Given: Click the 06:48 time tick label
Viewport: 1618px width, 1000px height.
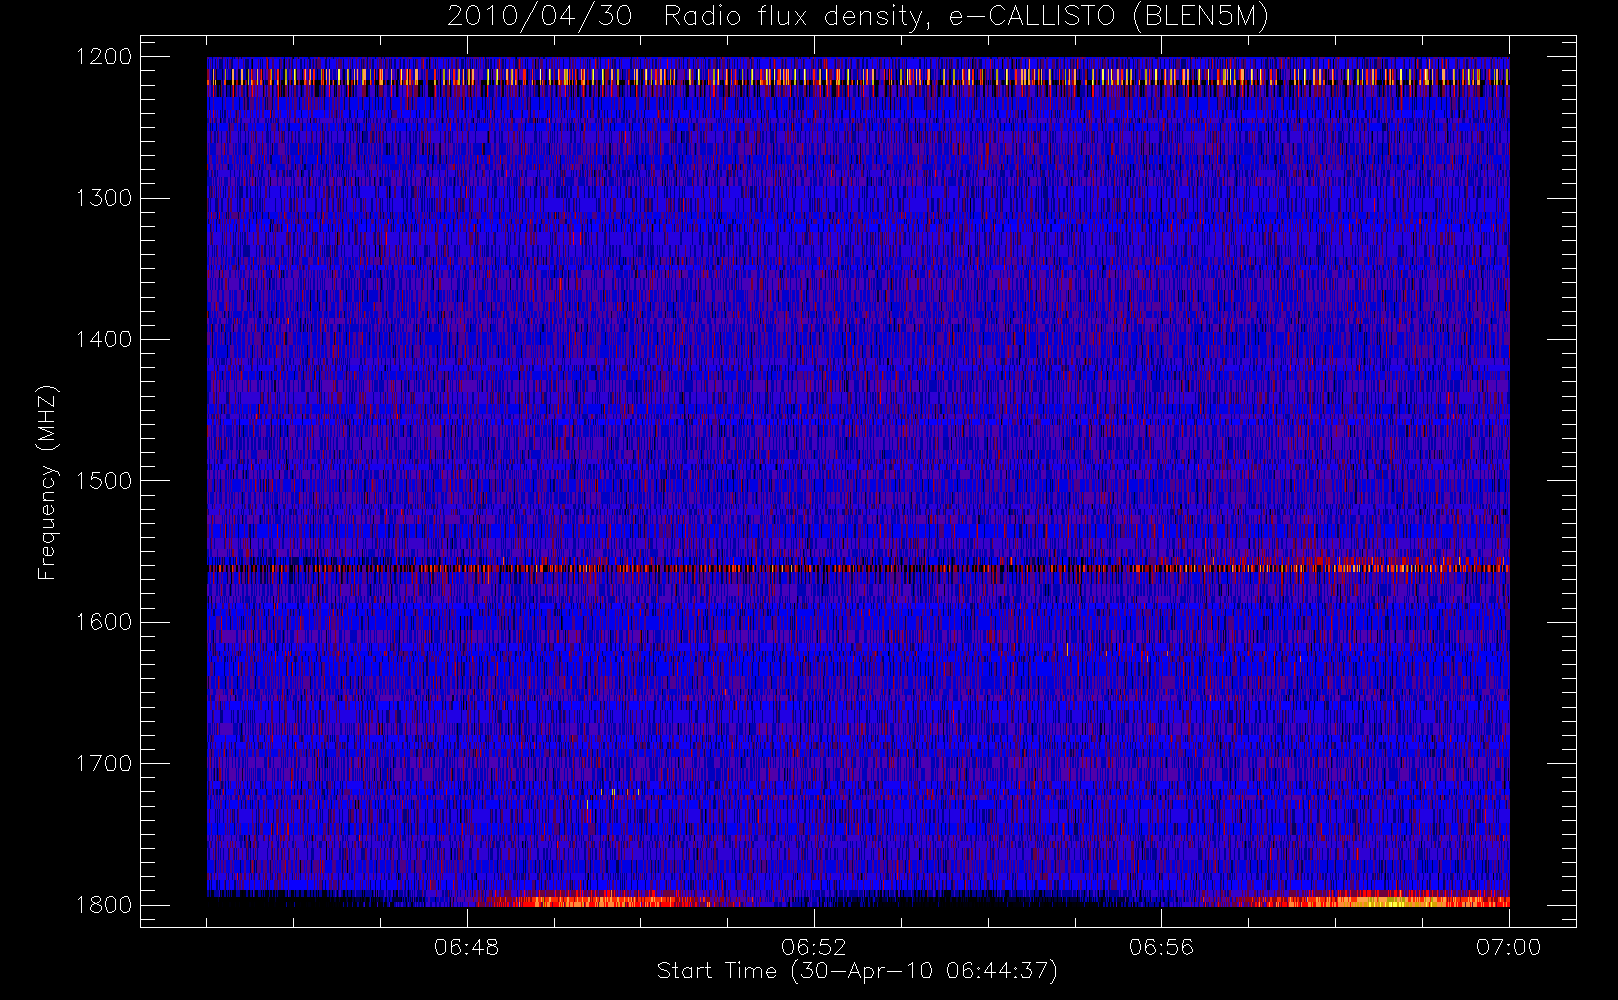Looking at the screenshot, I should pos(467,947).
